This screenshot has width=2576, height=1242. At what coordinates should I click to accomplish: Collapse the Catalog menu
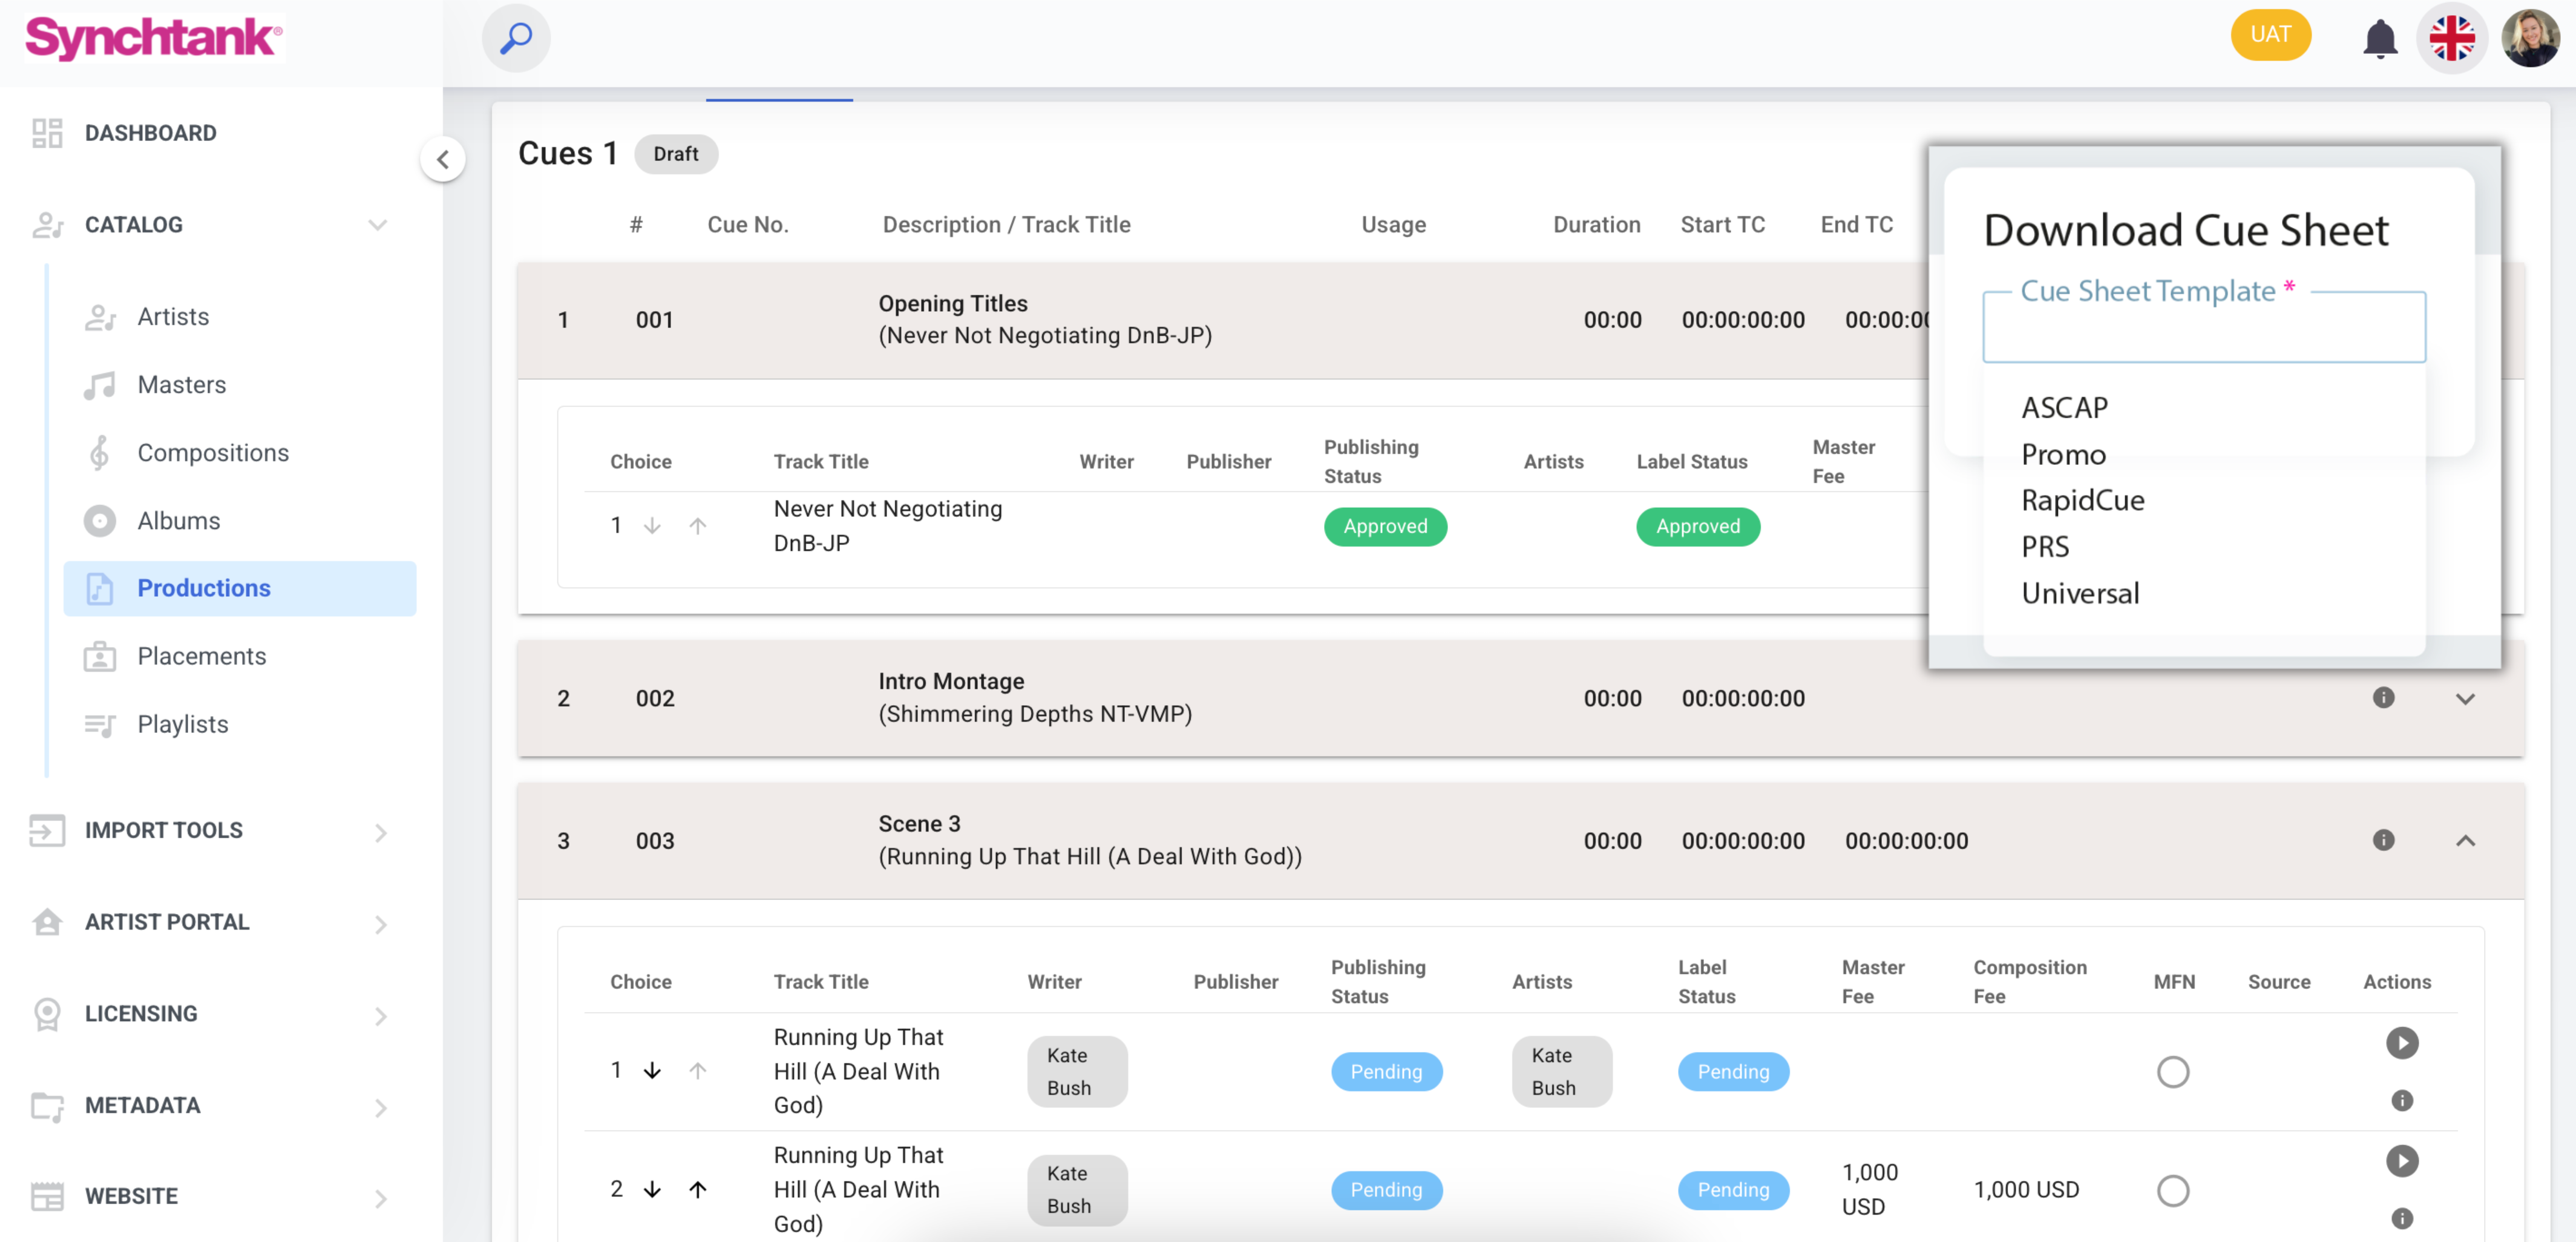click(x=377, y=224)
